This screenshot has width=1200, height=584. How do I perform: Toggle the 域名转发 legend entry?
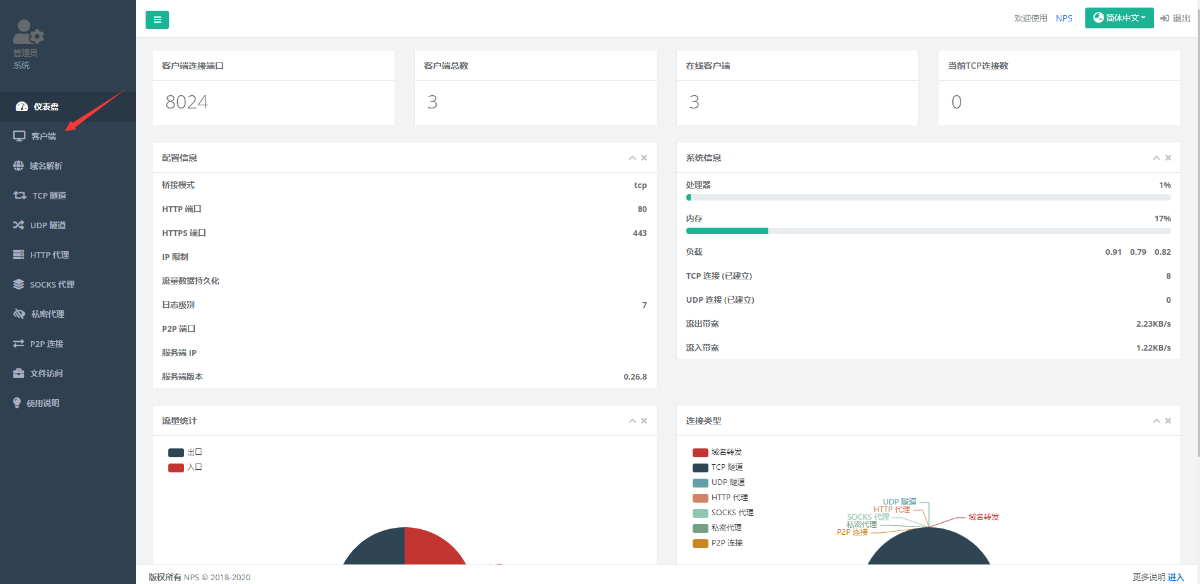click(717, 452)
